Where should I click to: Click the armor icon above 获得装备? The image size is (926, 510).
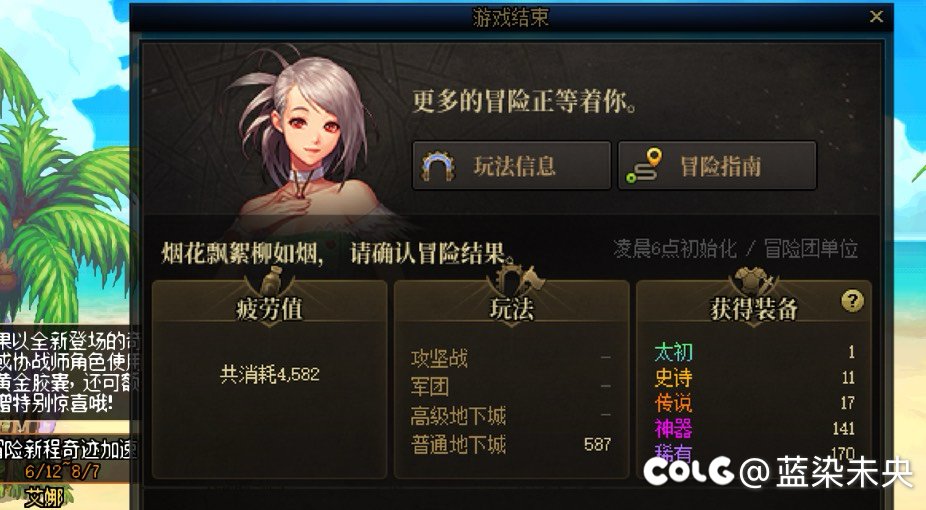coord(754,281)
